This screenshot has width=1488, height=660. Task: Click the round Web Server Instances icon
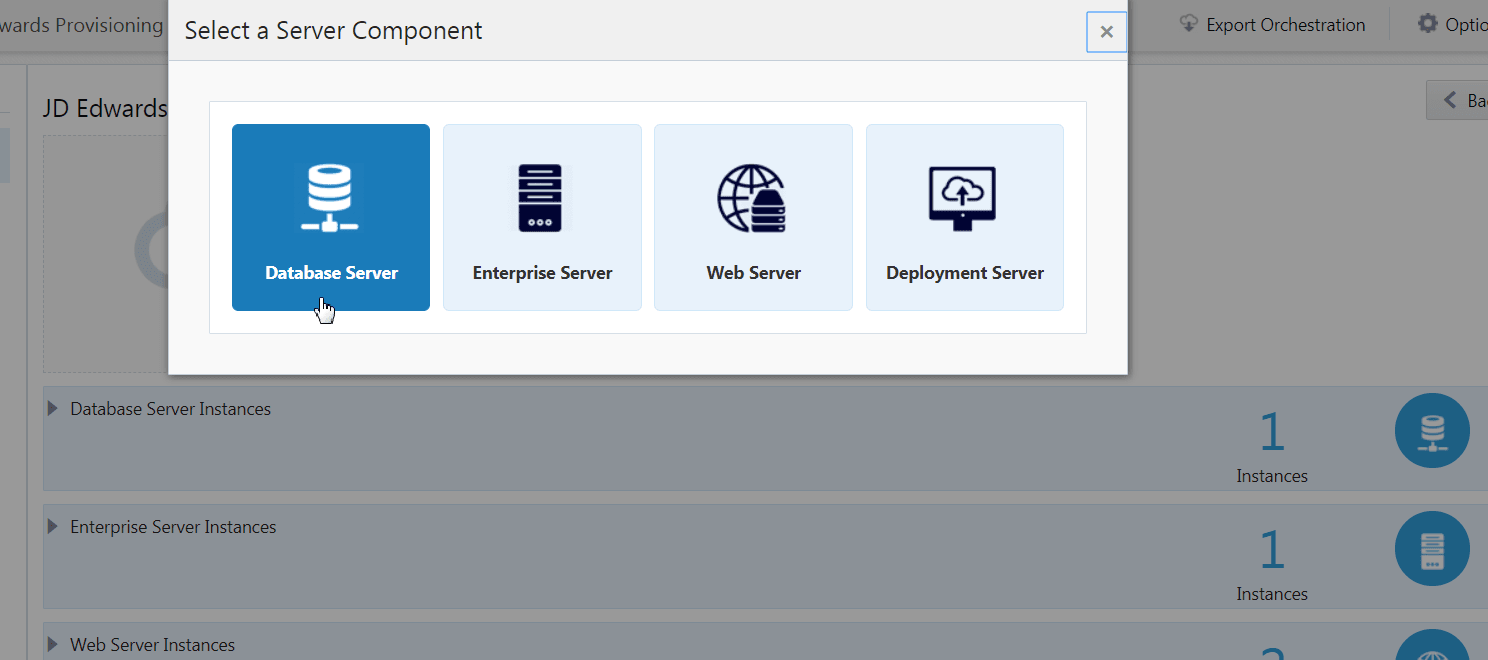pos(1432,648)
